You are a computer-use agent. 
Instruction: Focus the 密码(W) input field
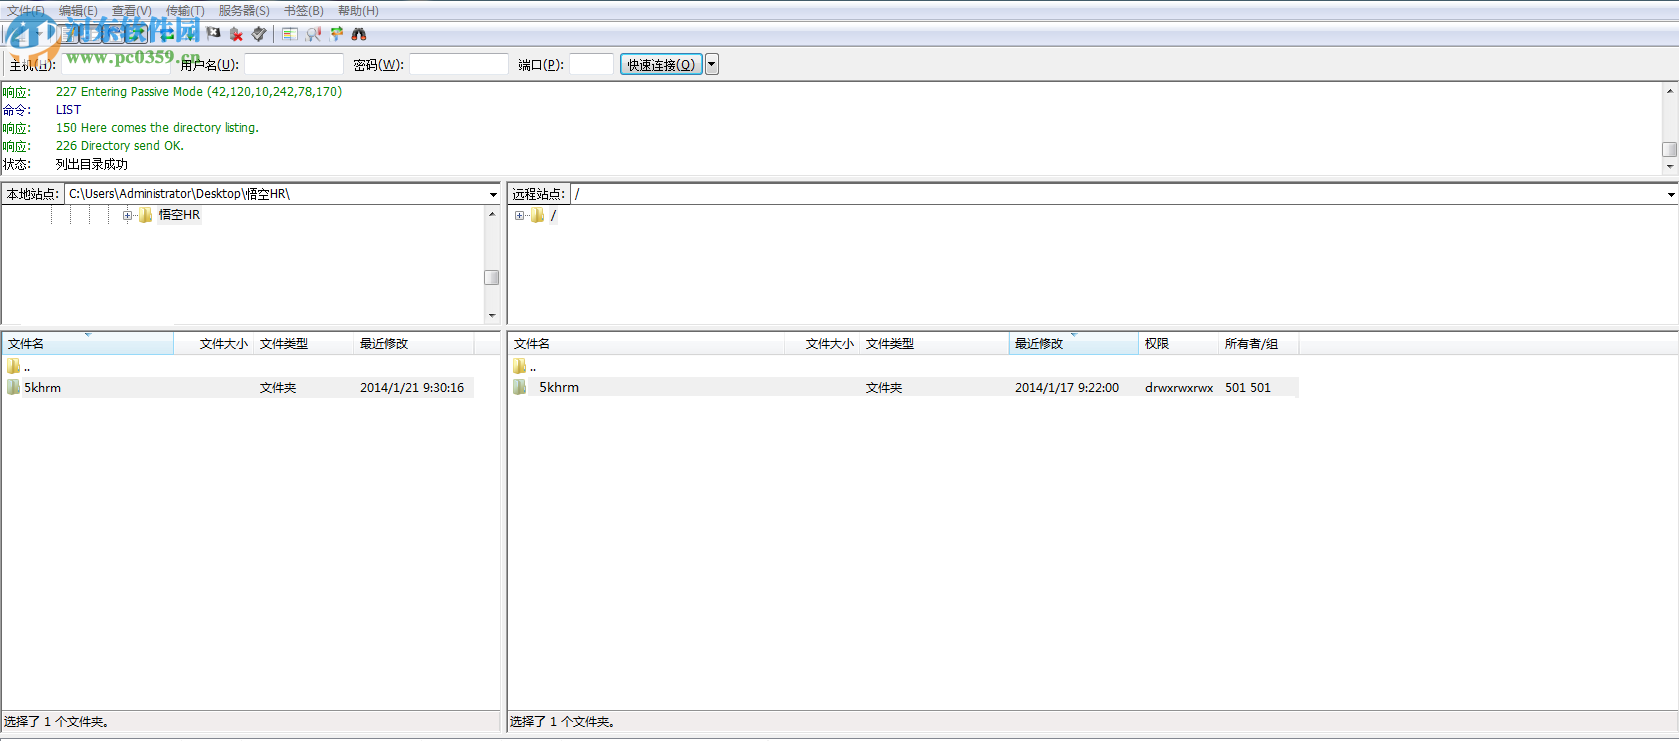click(x=459, y=64)
